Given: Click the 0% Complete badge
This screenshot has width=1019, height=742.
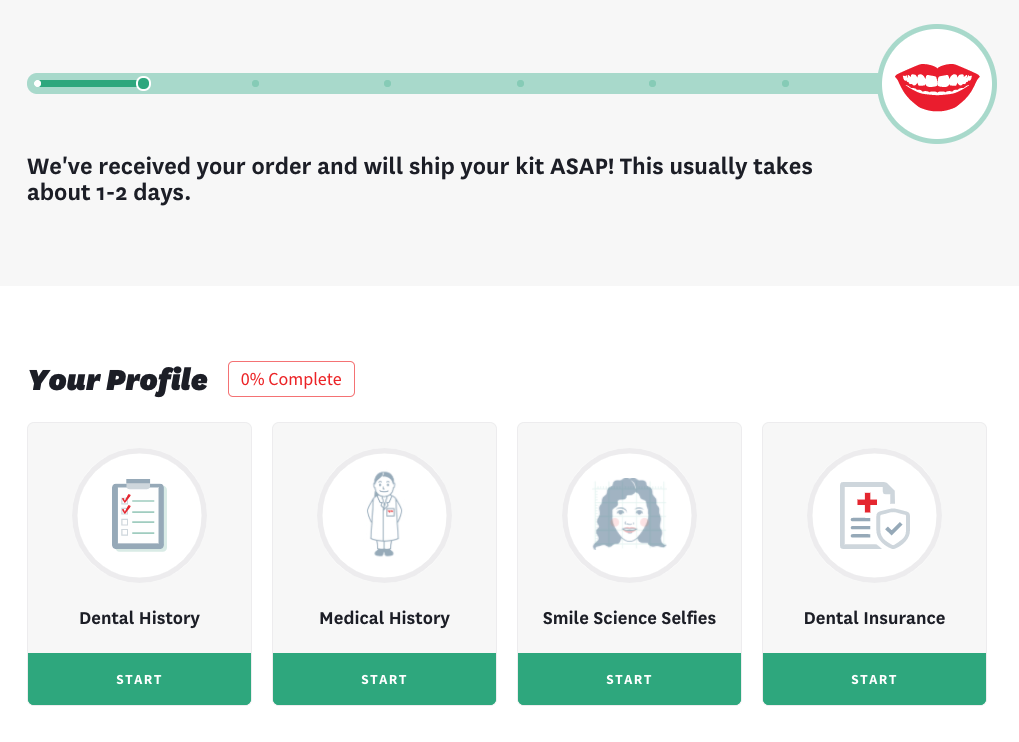Looking at the screenshot, I should click(291, 379).
